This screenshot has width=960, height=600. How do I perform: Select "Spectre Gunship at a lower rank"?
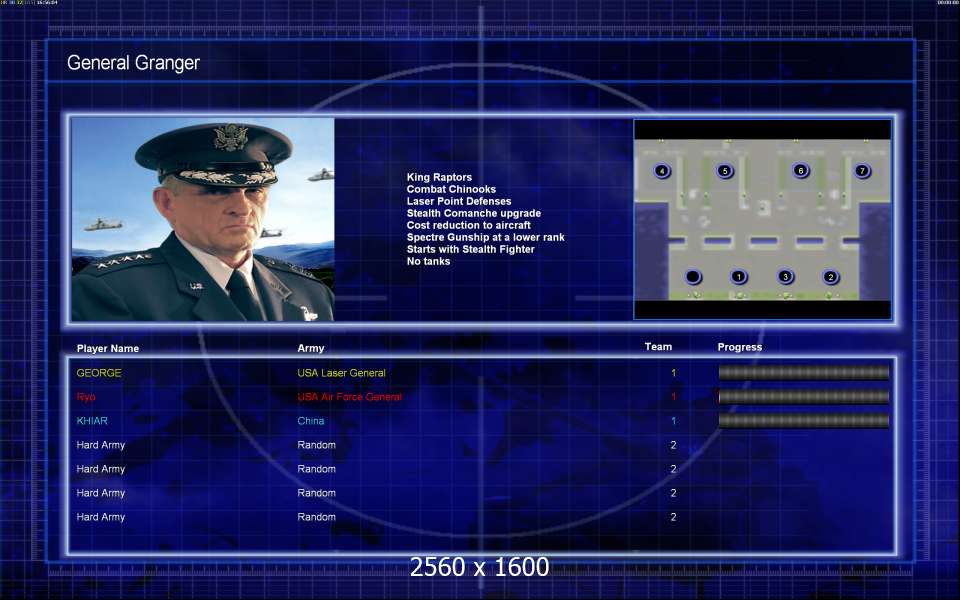(x=486, y=237)
